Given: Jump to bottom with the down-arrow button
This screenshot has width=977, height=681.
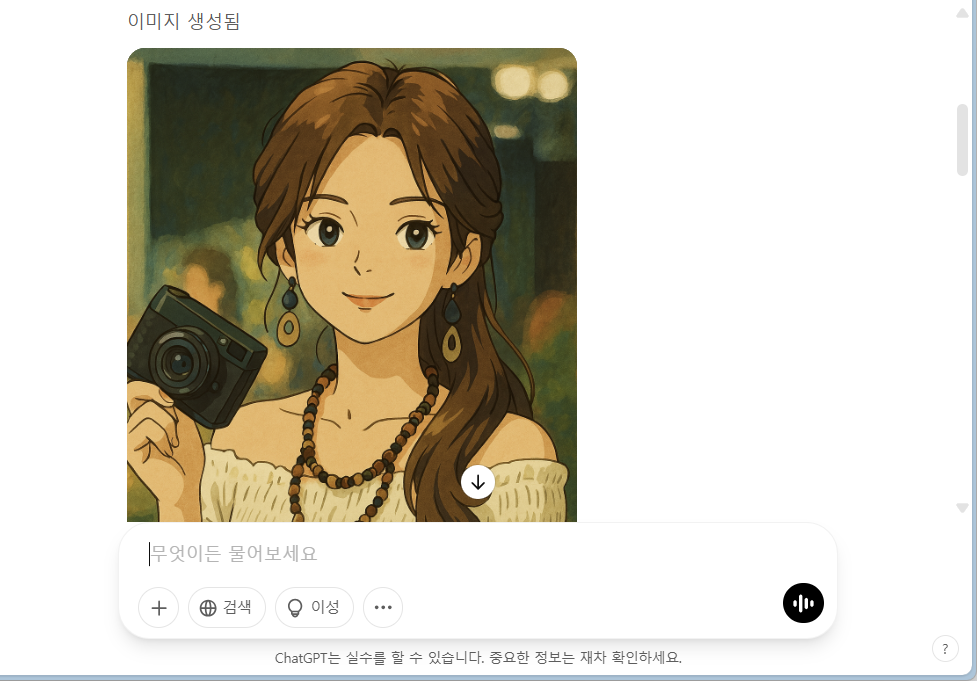Looking at the screenshot, I should (x=478, y=482).
